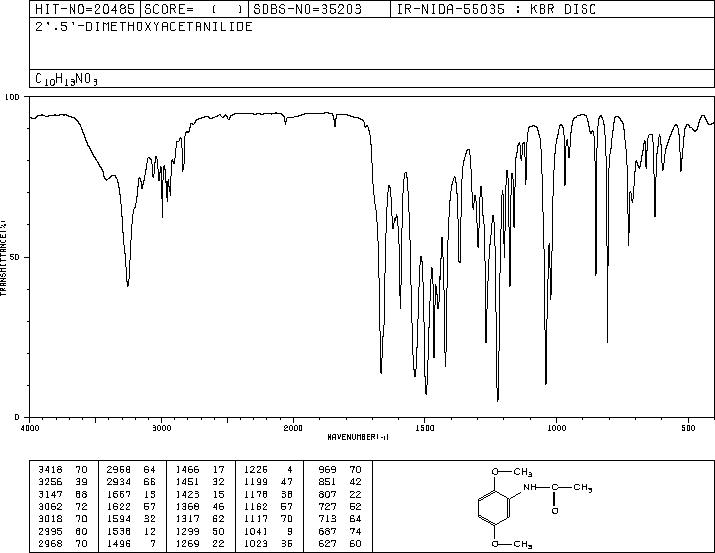Select the molecular formula C10H13NO3

[x=66, y=79]
